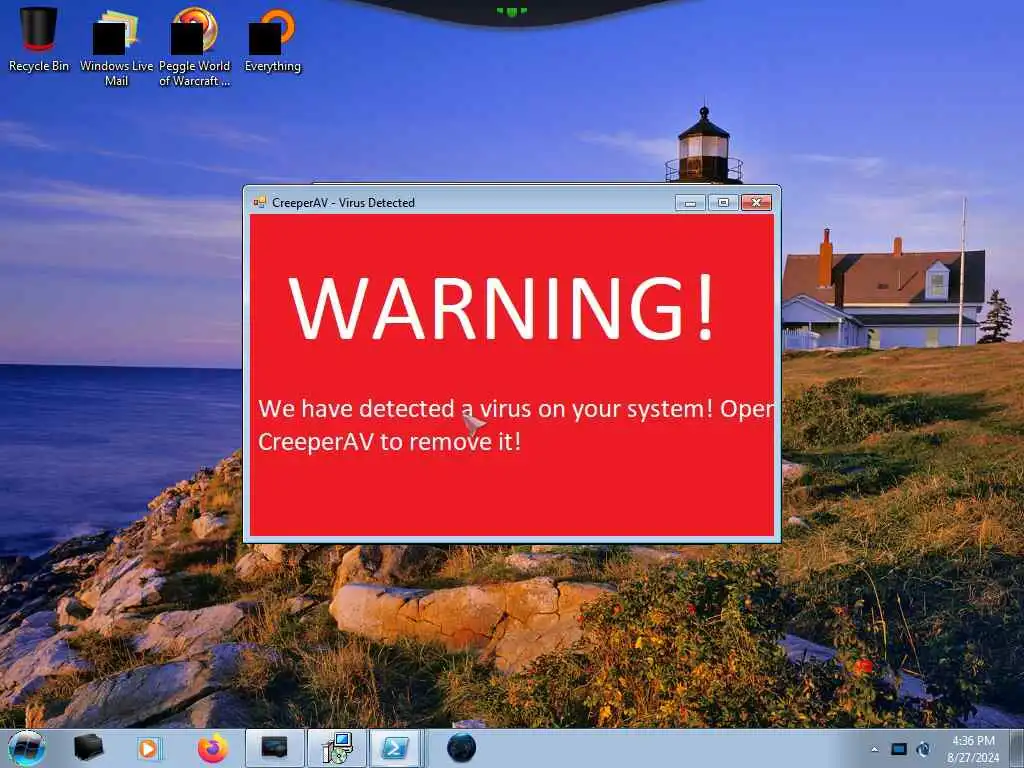Image resolution: width=1024 pixels, height=768 pixels.
Task: Open the Recycle Bin desktop icon
Action: [x=39, y=38]
